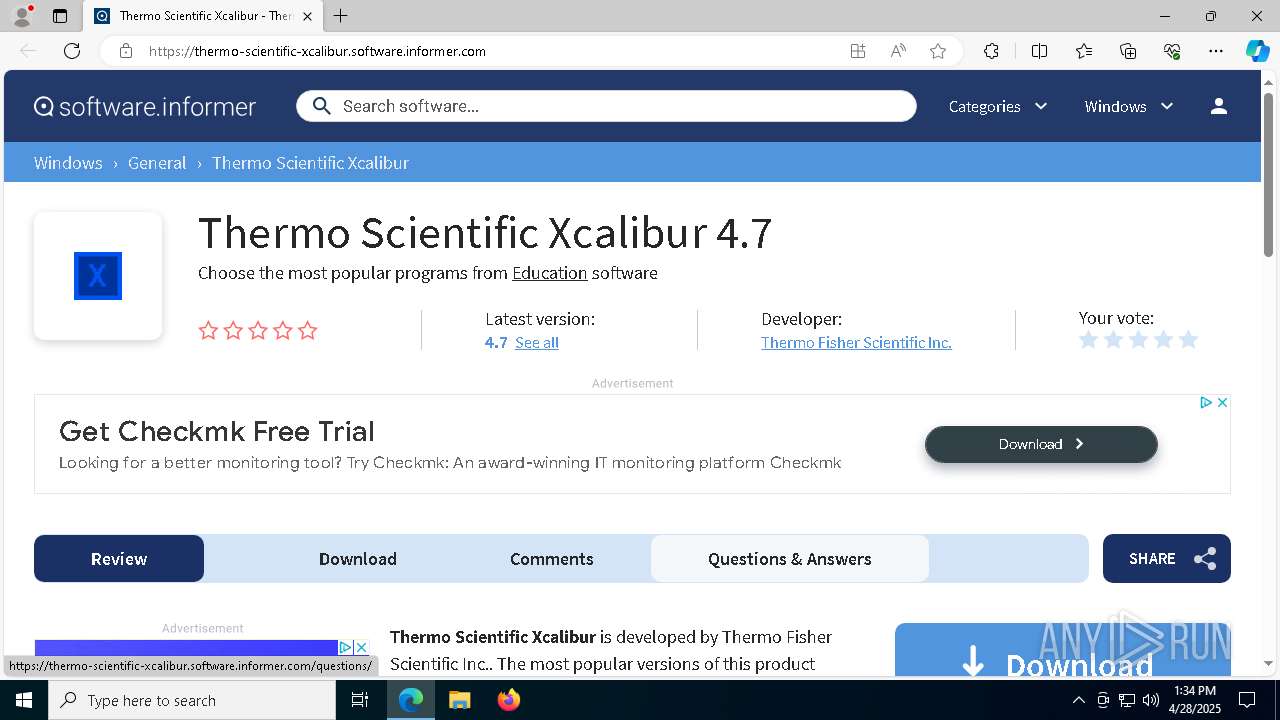Viewport: 1280px width, 720px height.
Task: Open the user account icon
Action: [x=1218, y=106]
